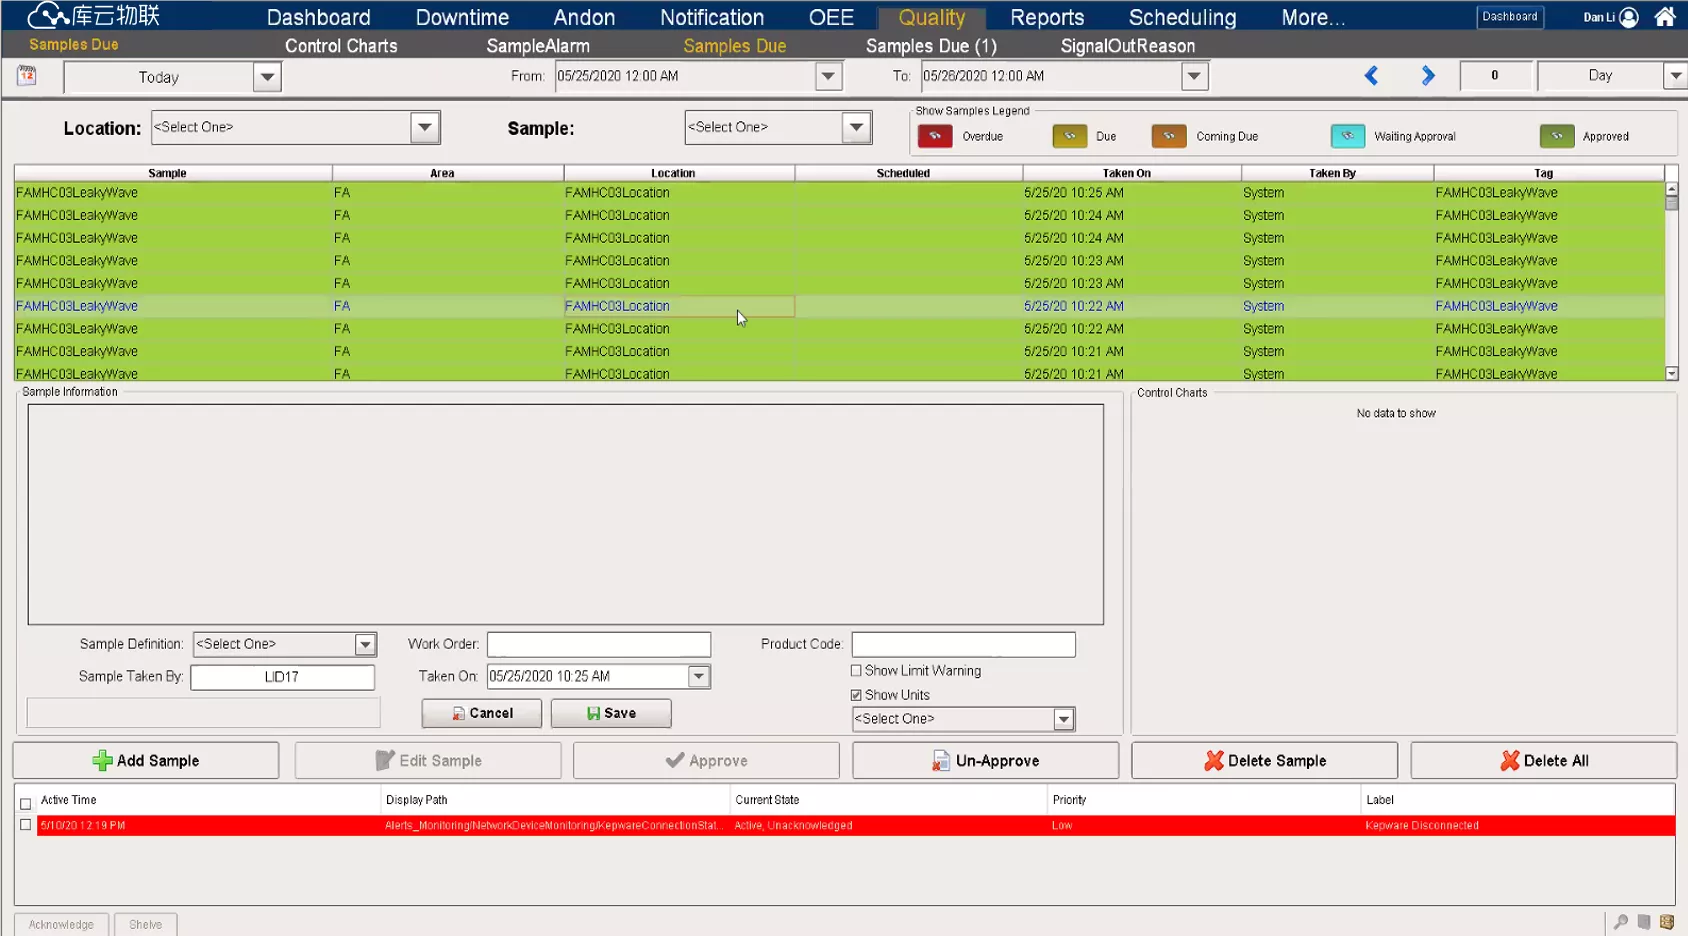Viewport: 1688px width, 936px height.
Task: Click the chart icon at the footer's right end
Action: (x=1667, y=922)
